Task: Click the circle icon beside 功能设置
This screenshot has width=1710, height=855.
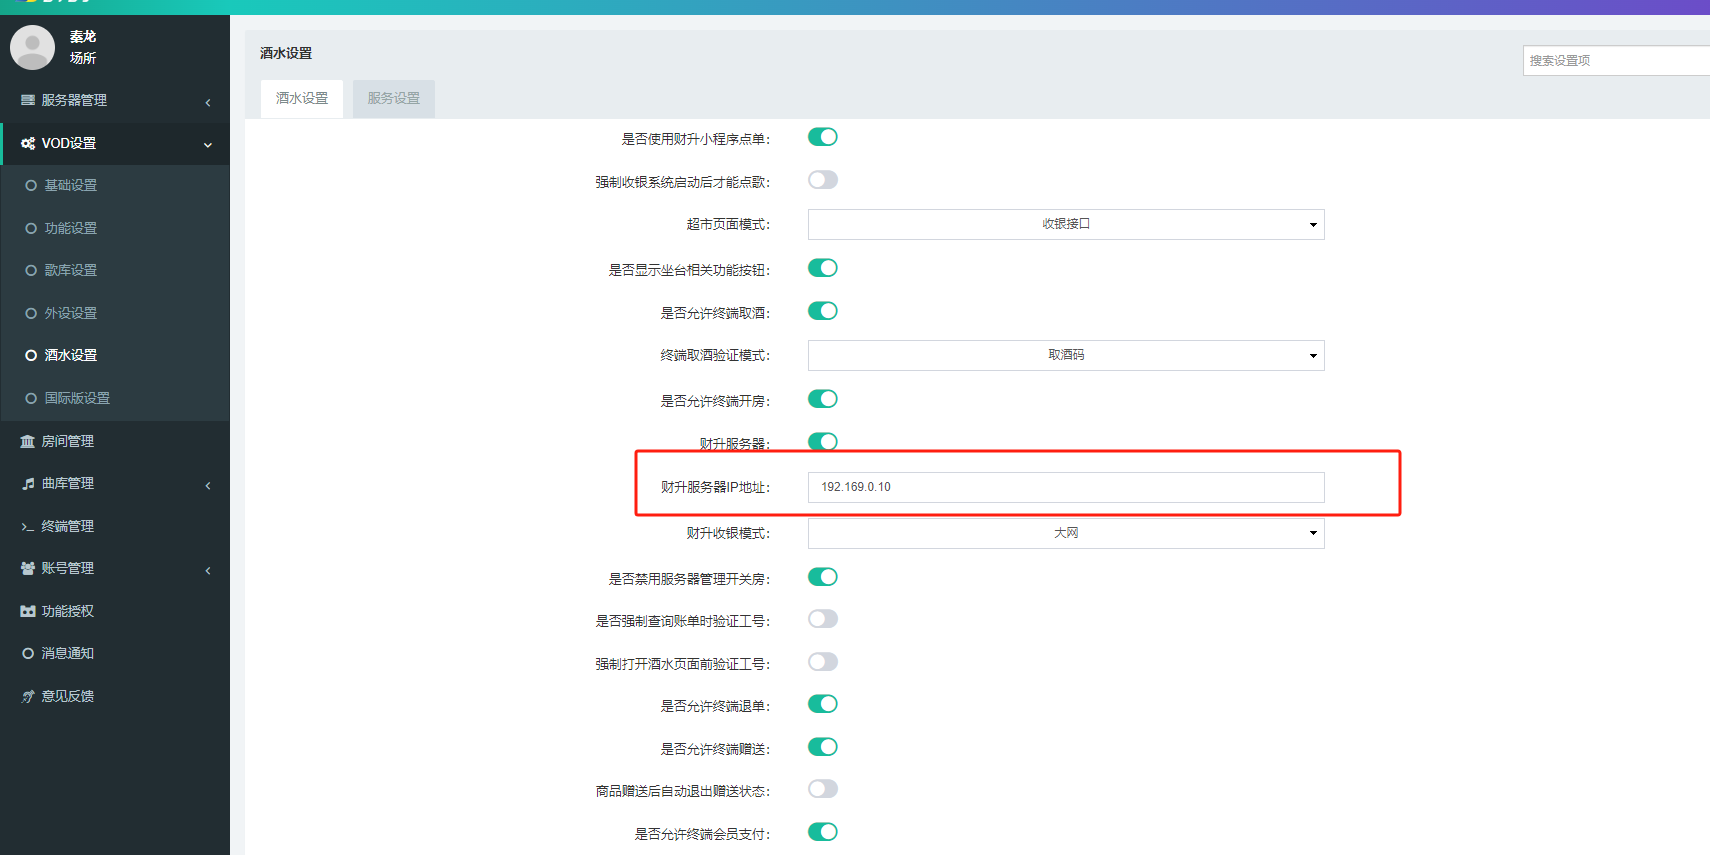Action: [x=31, y=228]
